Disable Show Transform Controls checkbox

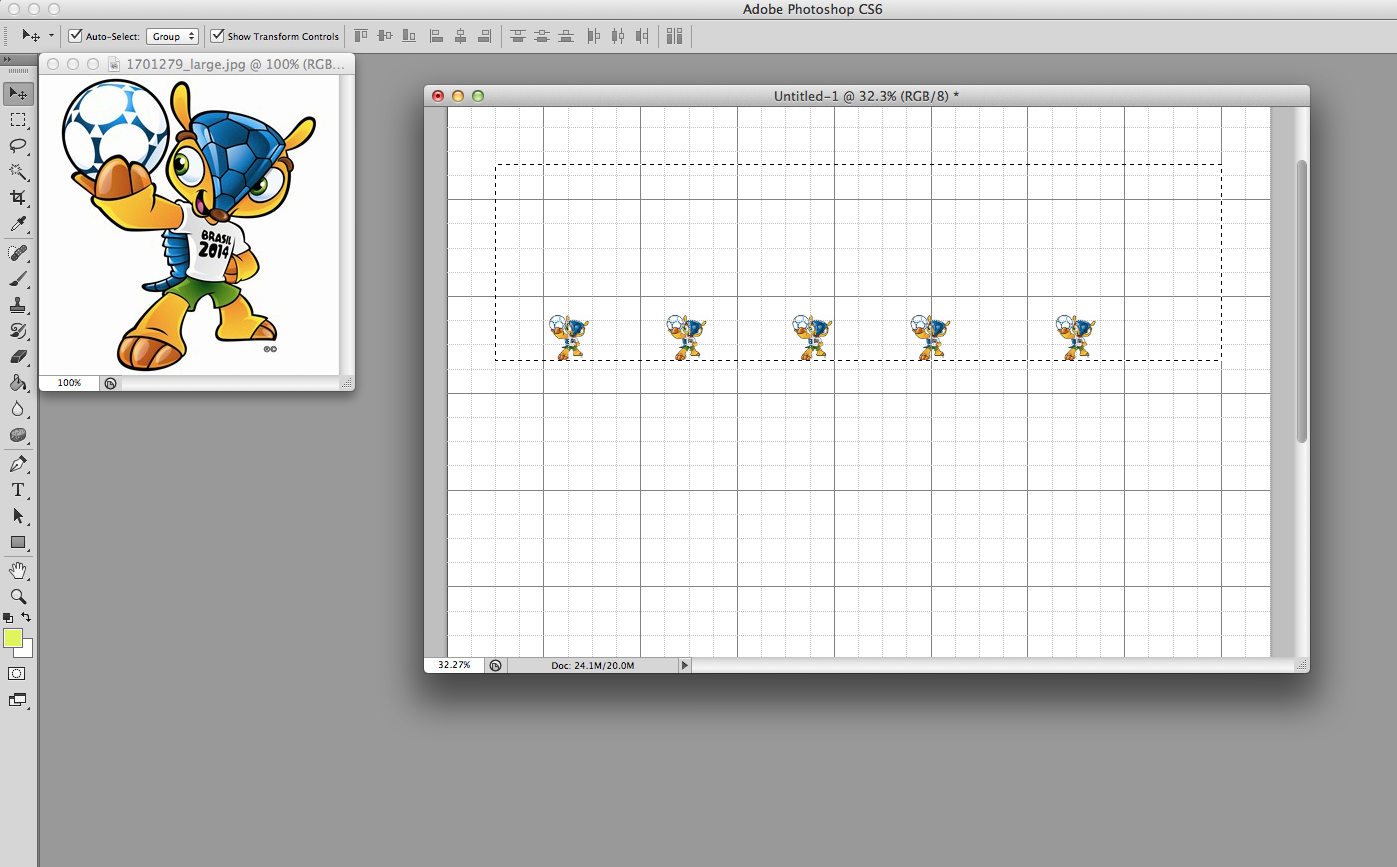(217, 36)
